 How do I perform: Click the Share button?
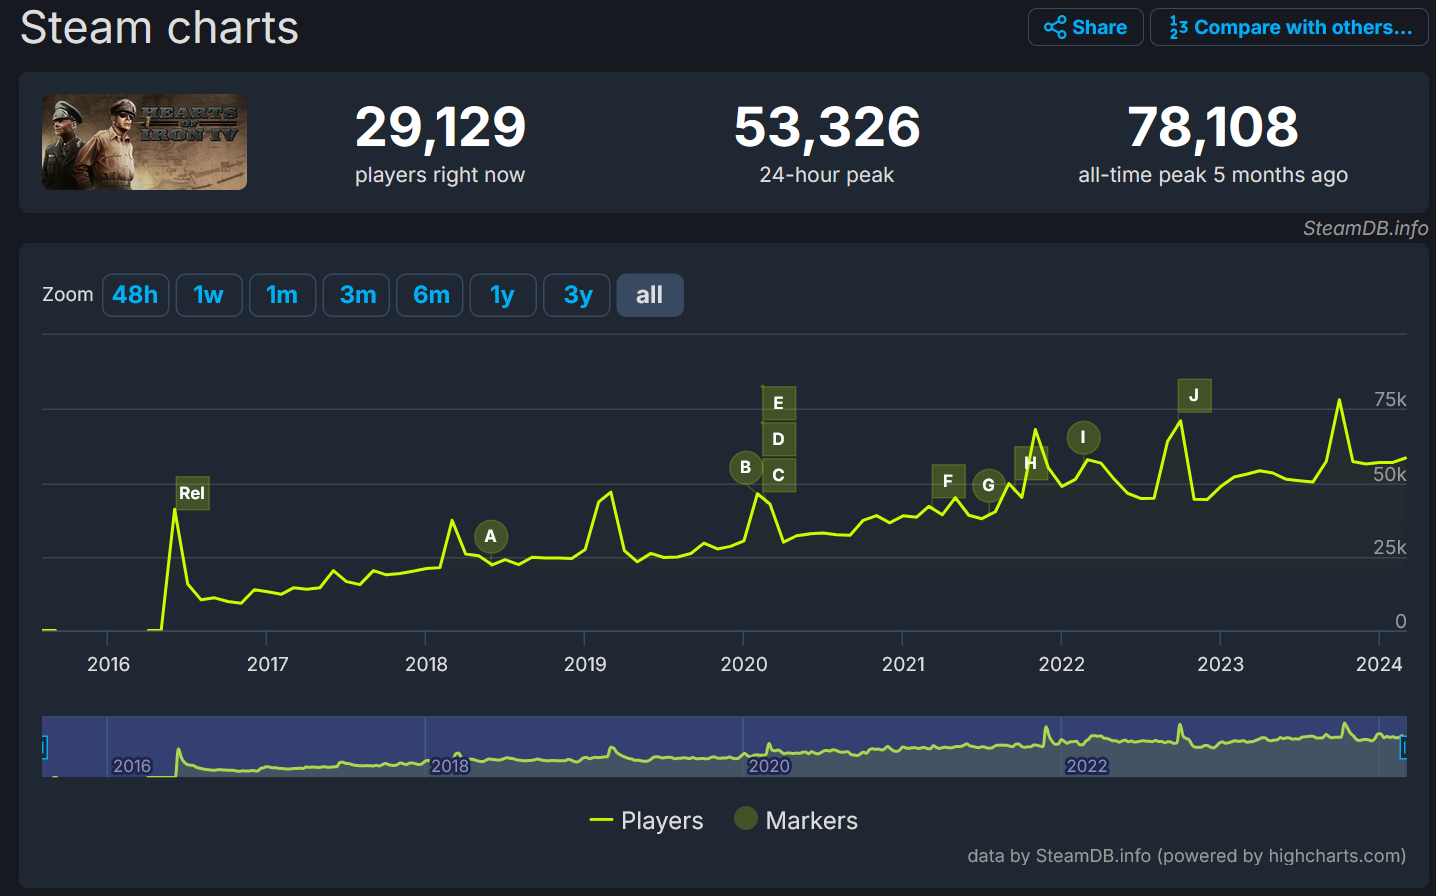click(1085, 27)
